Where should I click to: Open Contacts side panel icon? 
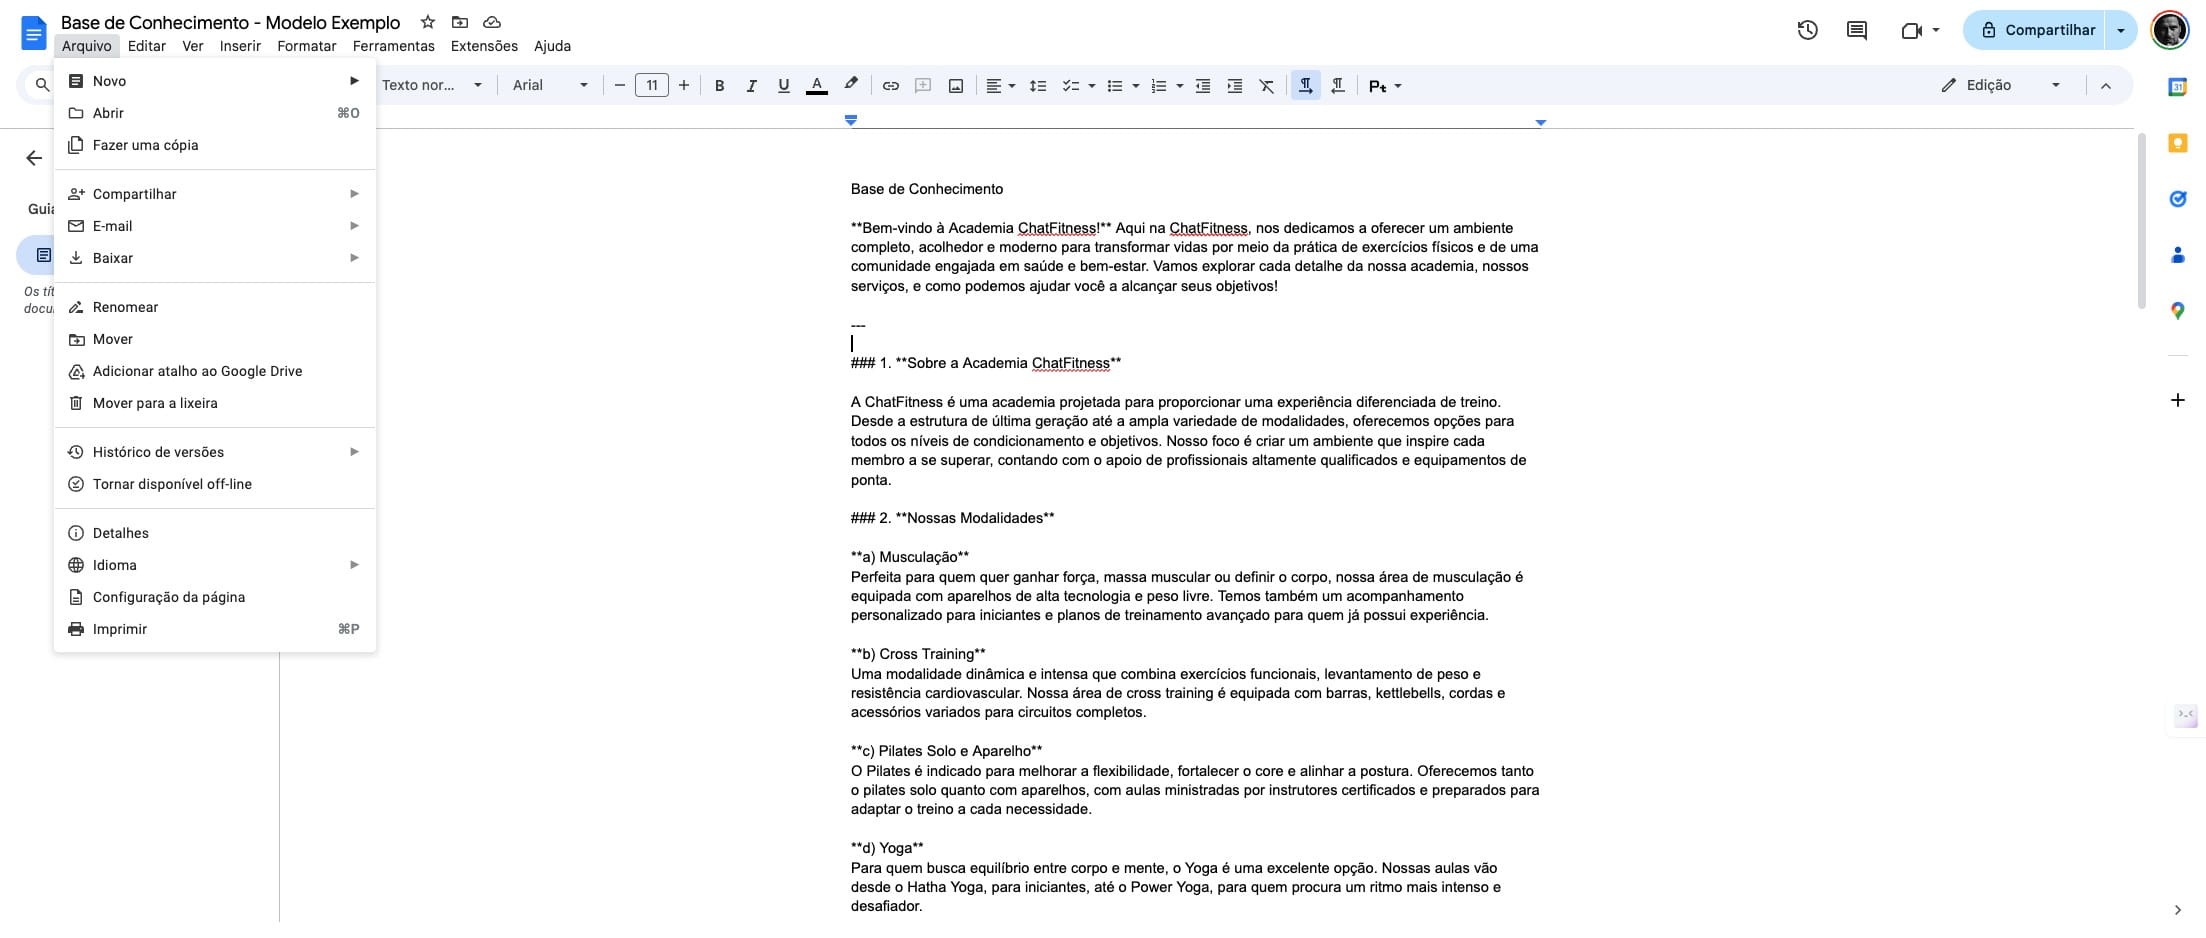2177,255
